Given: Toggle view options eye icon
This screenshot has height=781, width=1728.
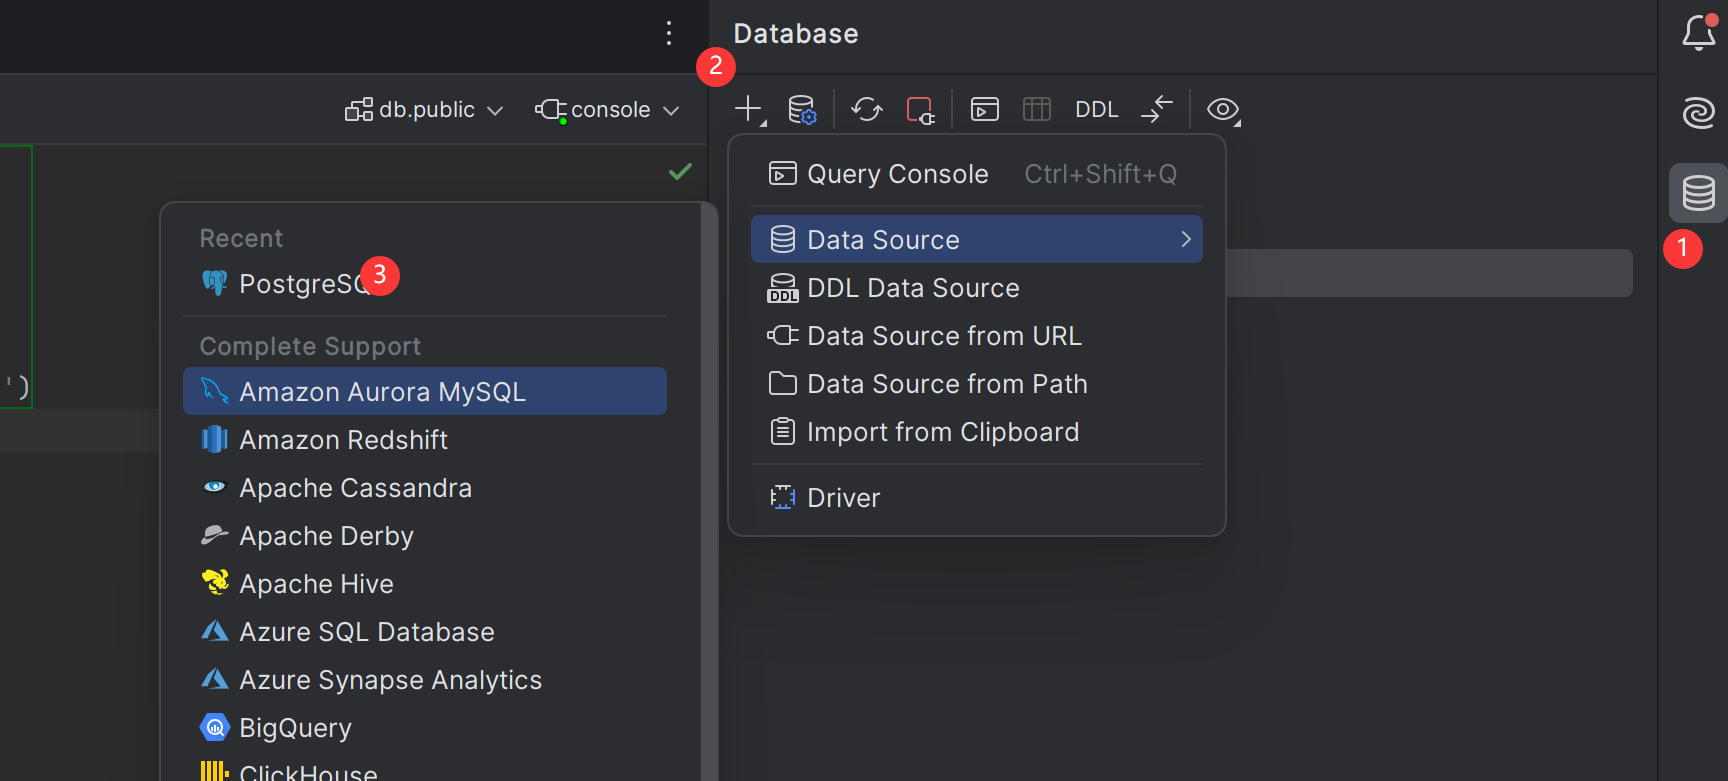Looking at the screenshot, I should coord(1222,109).
